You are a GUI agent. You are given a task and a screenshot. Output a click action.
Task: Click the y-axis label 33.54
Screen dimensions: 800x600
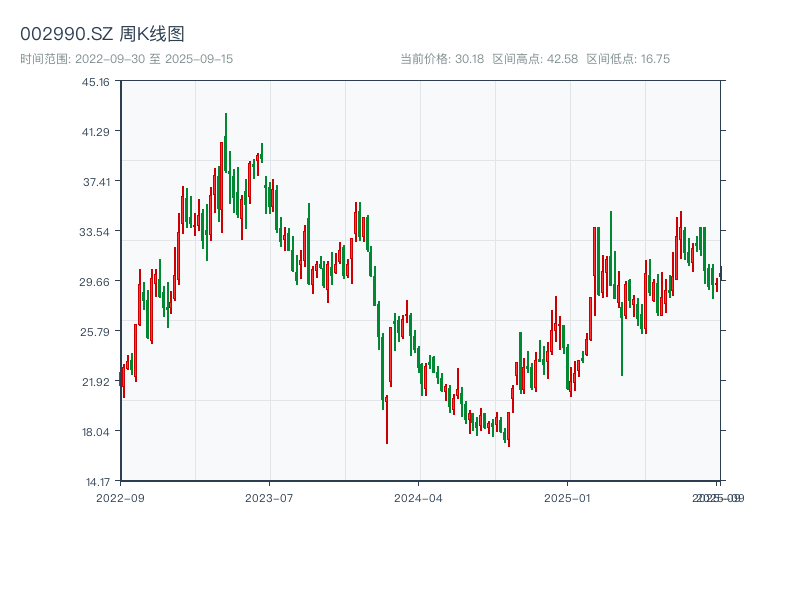pos(94,232)
